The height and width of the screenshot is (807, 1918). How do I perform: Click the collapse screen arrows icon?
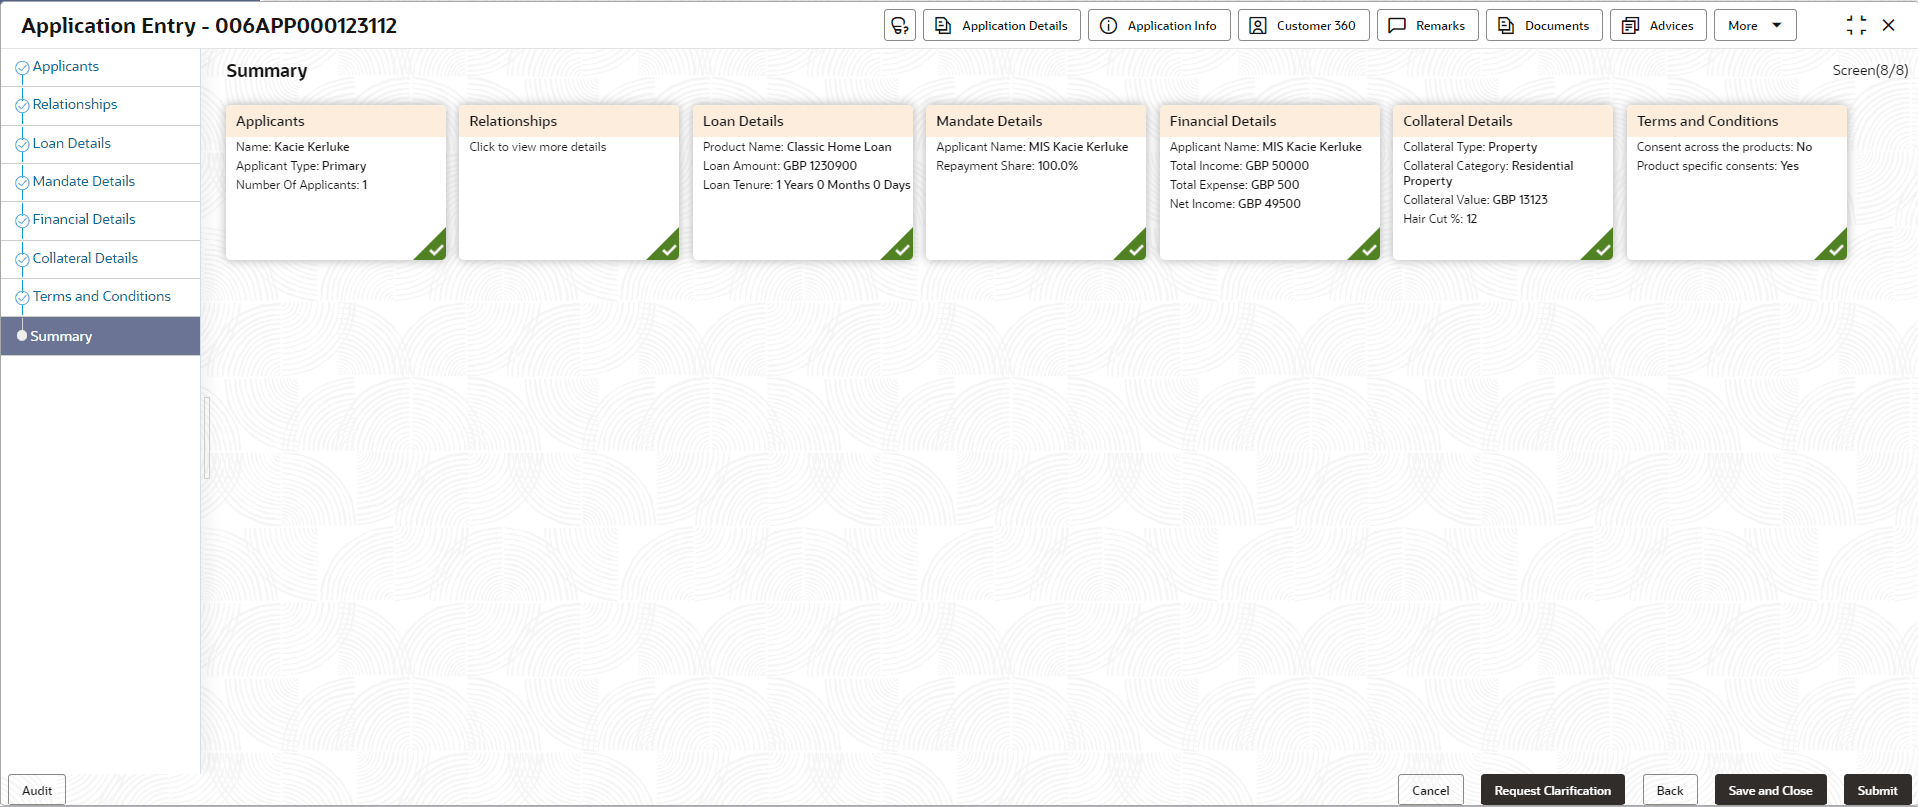click(1856, 26)
